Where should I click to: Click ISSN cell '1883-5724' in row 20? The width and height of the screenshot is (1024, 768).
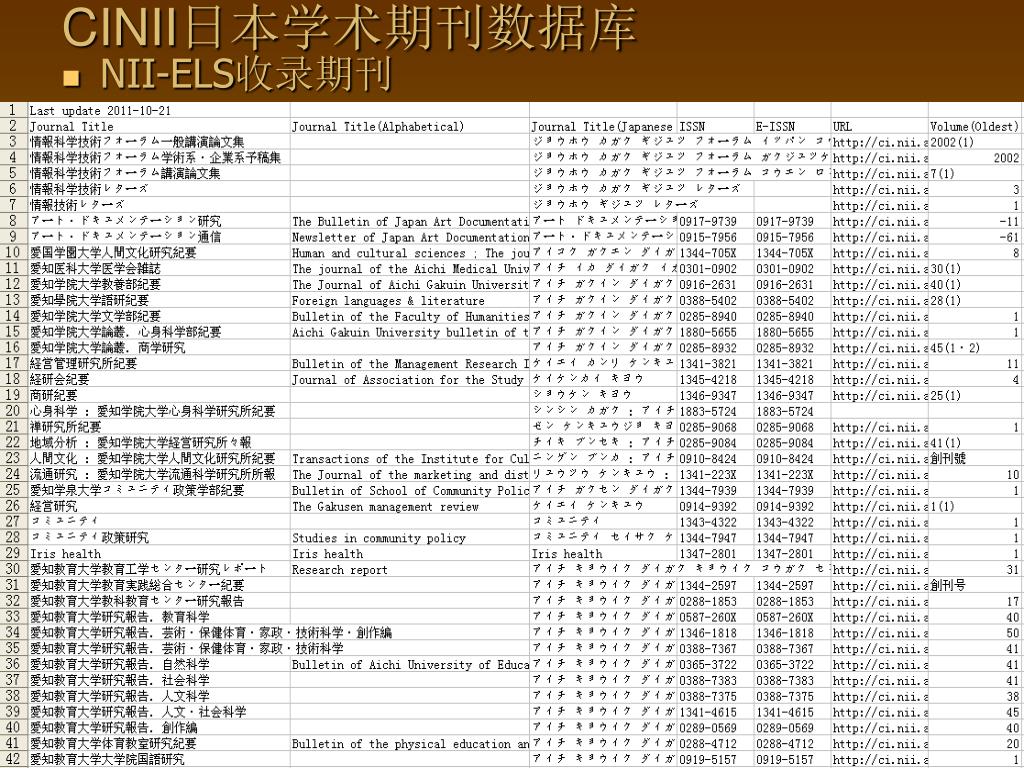[x=715, y=411]
